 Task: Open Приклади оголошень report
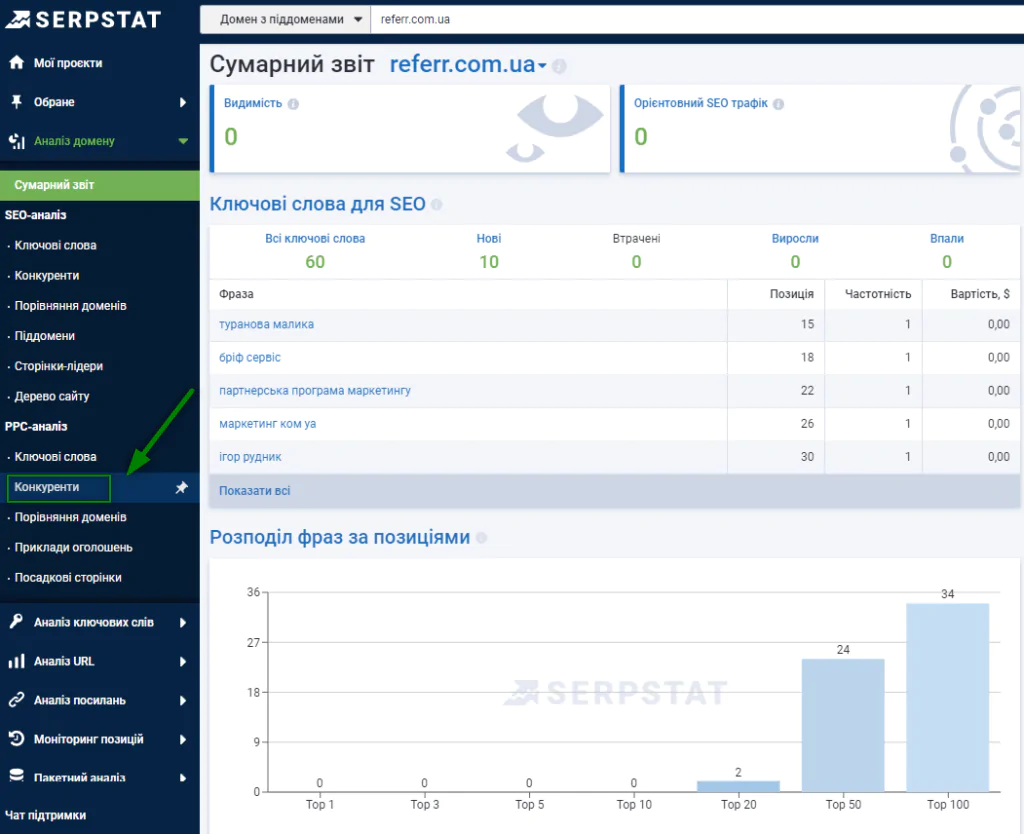[73, 547]
